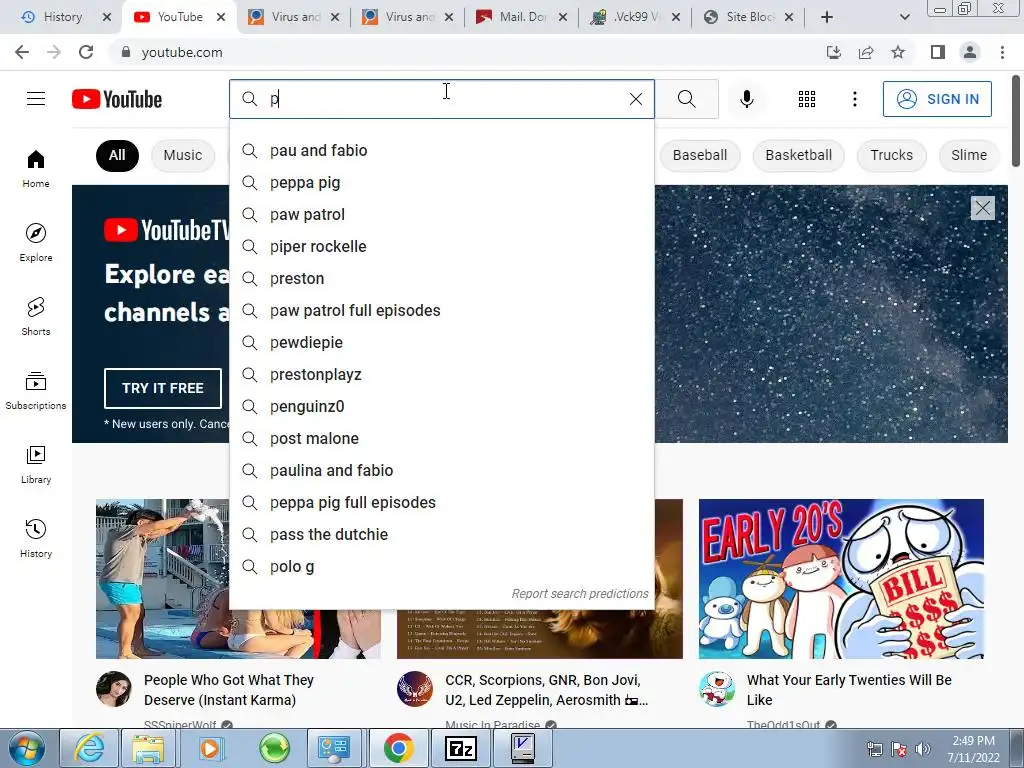1024x768 pixels.
Task: Start voice search with the microphone
Action: [746, 99]
